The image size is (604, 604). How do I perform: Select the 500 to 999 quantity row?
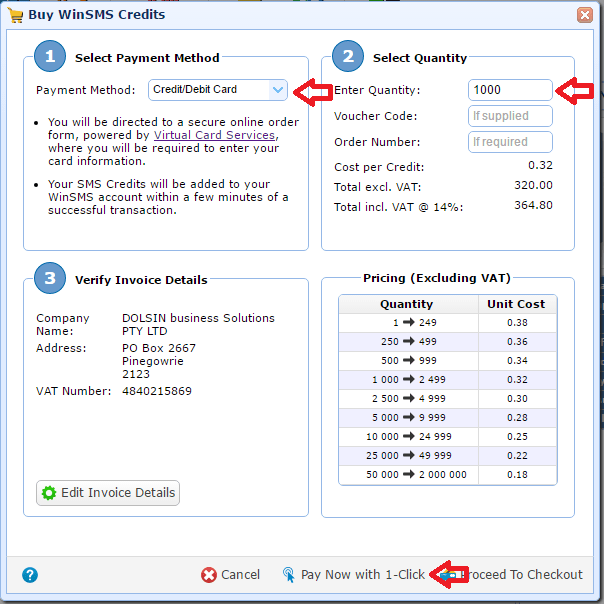tap(448, 361)
